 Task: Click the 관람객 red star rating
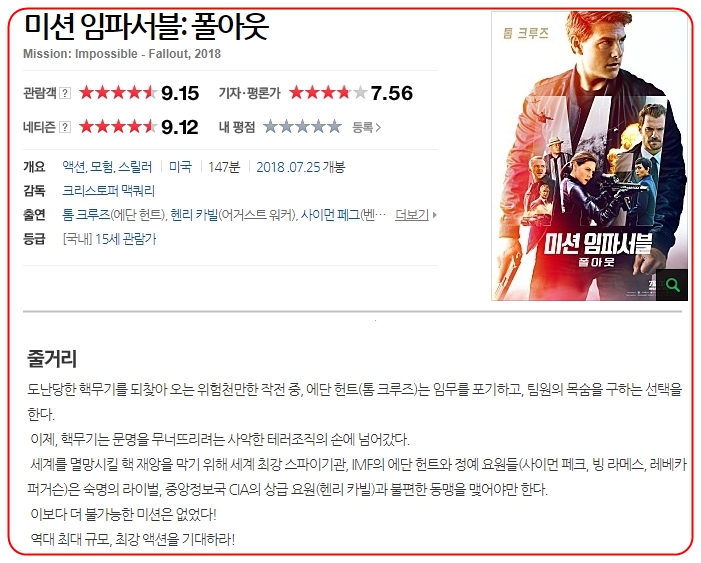coord(118,93)
